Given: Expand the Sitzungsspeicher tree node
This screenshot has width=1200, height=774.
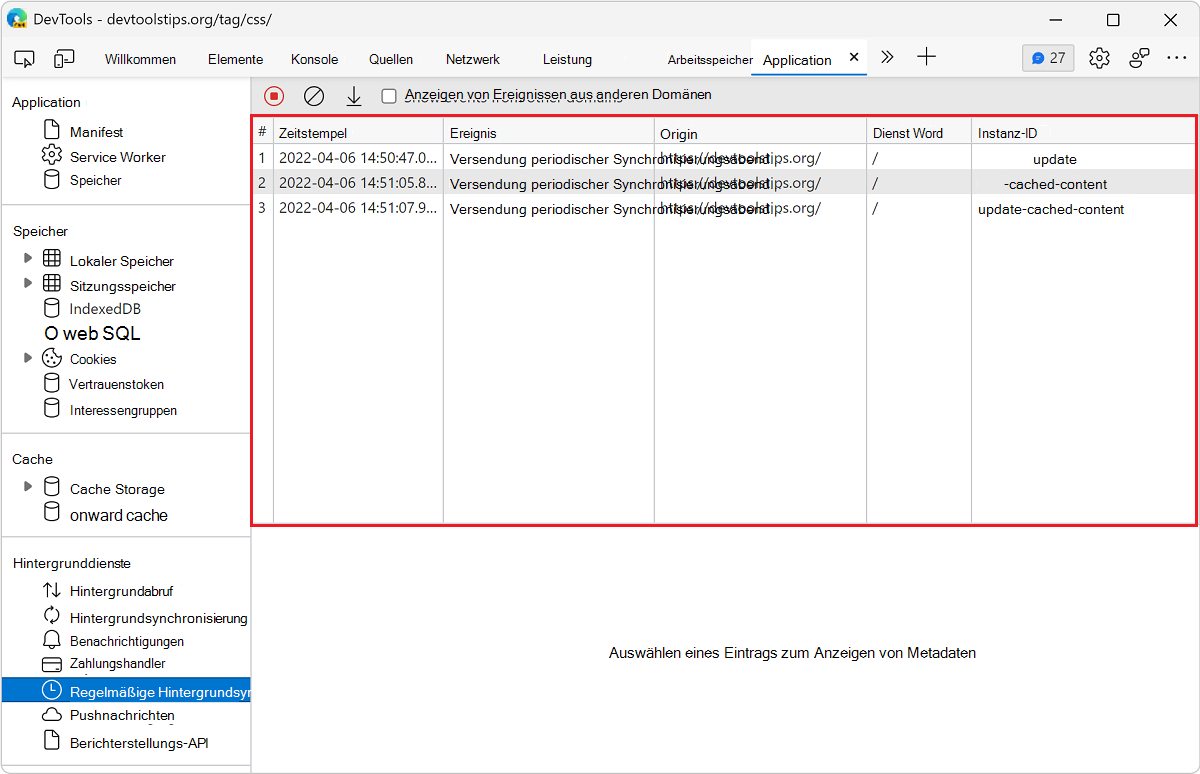Looking at the screenshot, I should pyautogui.click(x=28, y=283).
